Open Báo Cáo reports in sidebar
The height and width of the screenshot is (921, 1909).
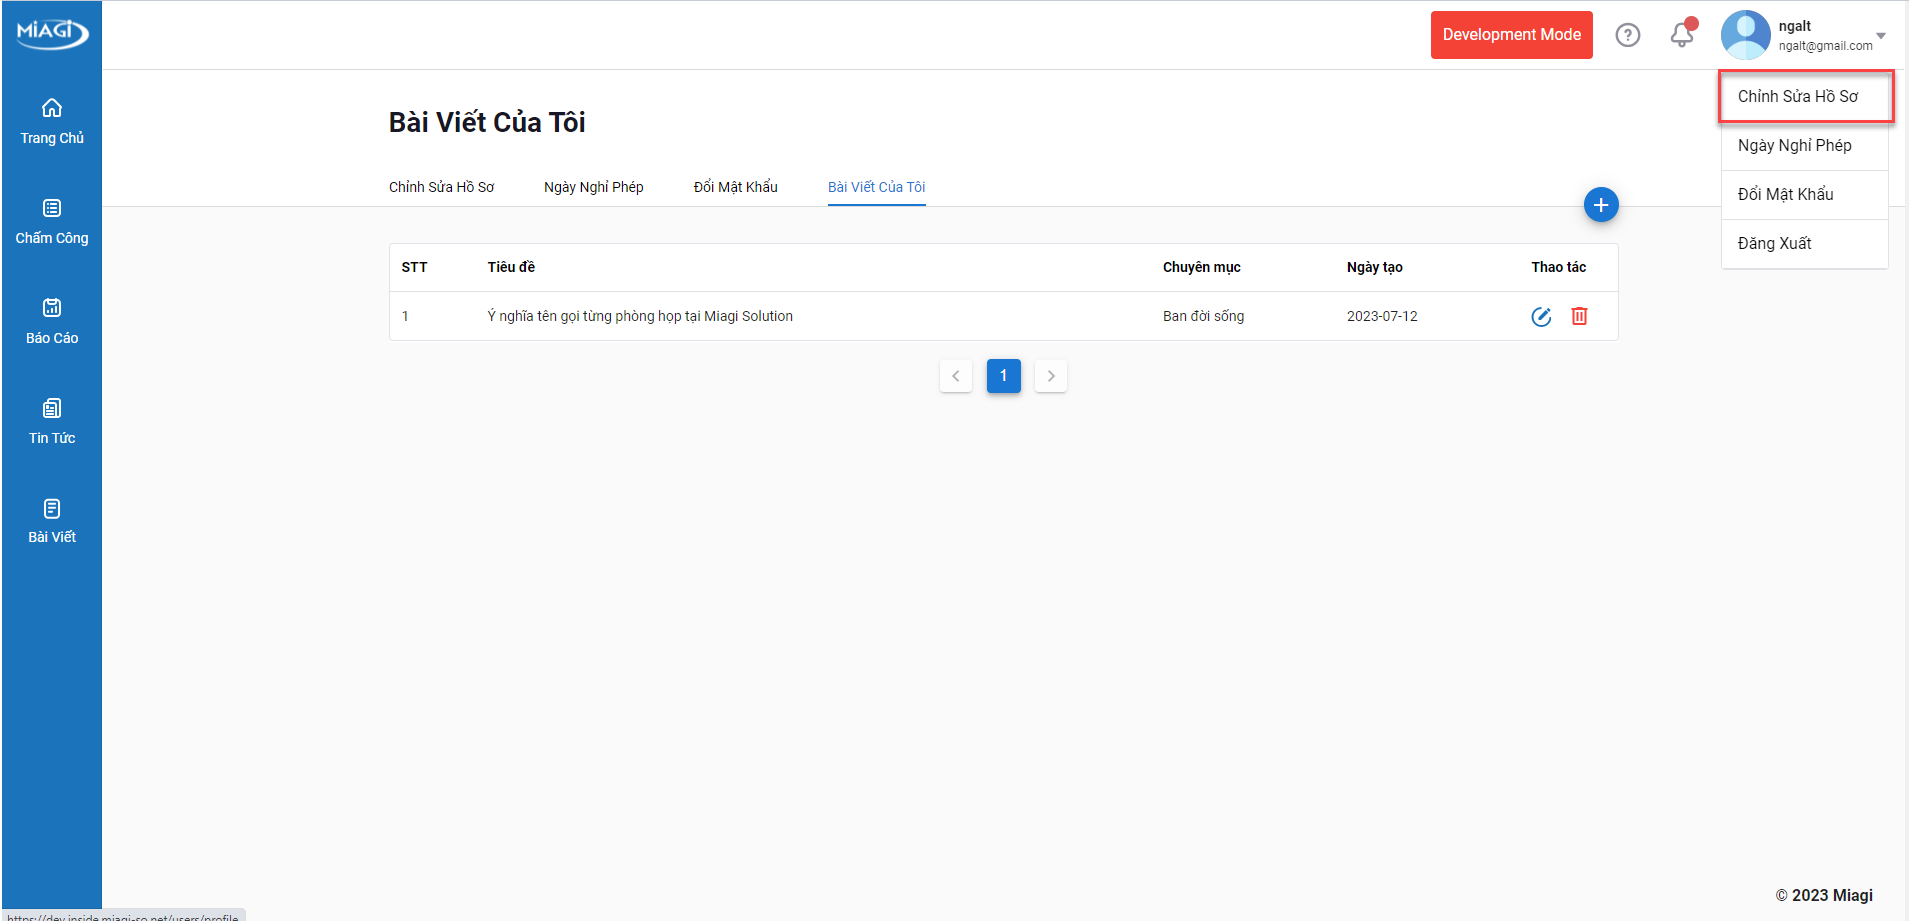(x=52, y=321)
